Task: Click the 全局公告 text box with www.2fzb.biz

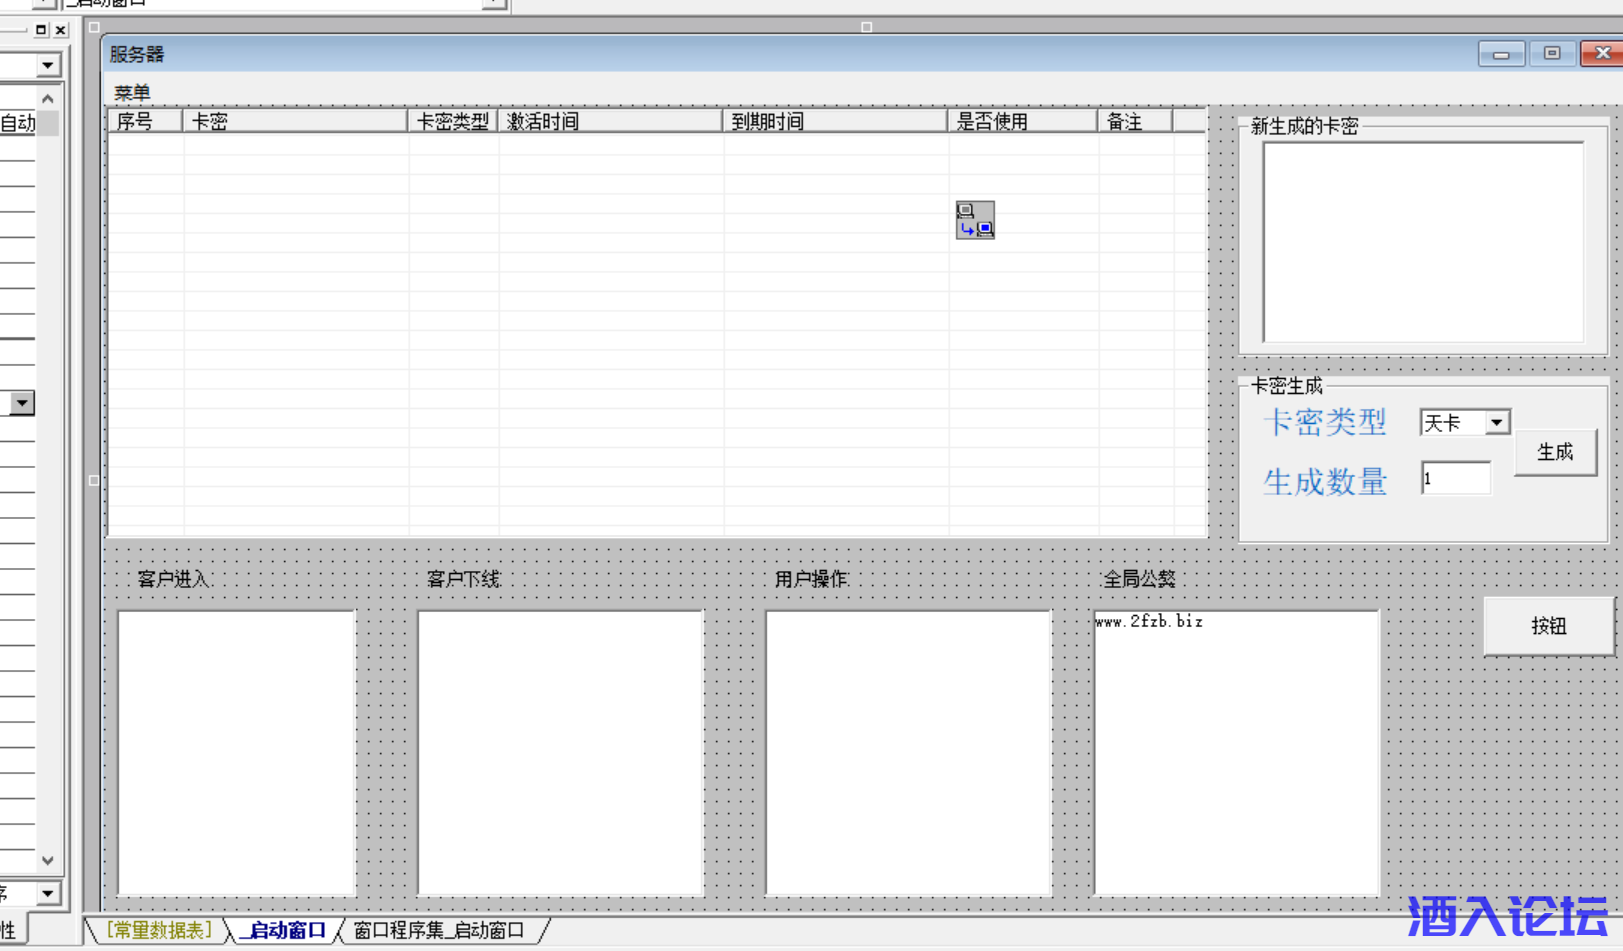Action: coord(1236,752)
